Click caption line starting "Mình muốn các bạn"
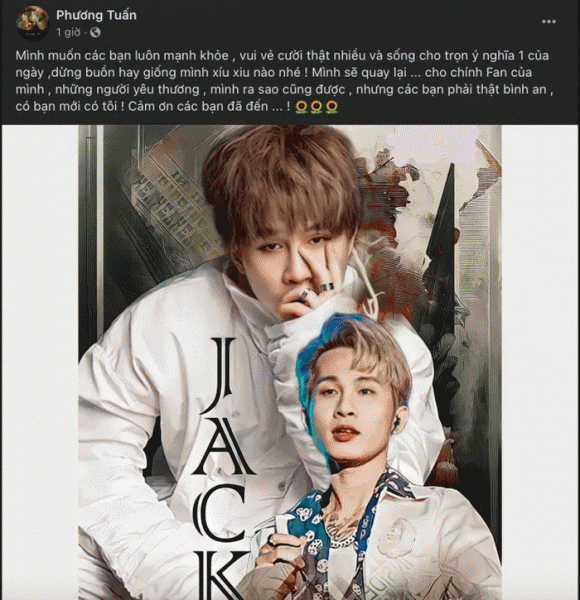This screenshot has width=580, height=600. tap(282, 55)
